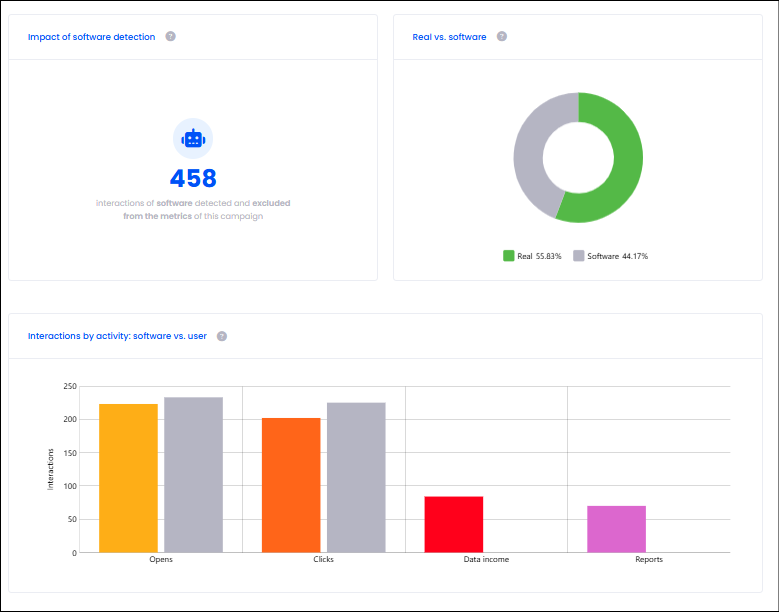Click the pink Reports bar
This screenshot has height=612, width=779.
[617, 529]
